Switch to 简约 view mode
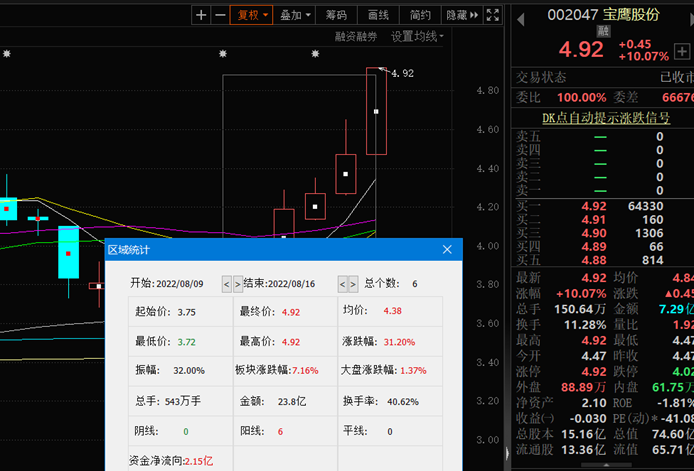 click(420, 15)
